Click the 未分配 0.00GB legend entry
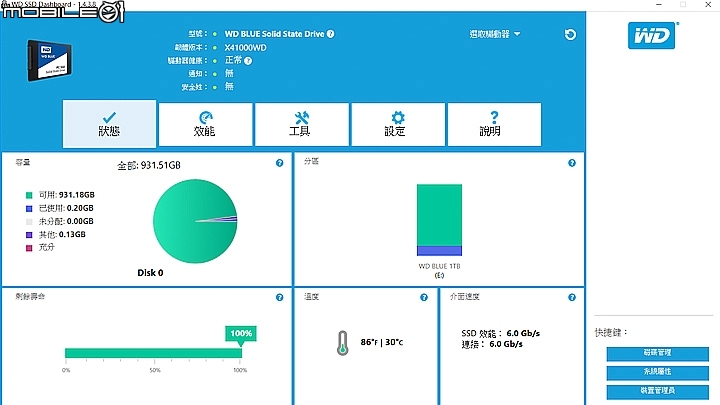The height and width of the screenshot is (405, 720). coord(66,221)
